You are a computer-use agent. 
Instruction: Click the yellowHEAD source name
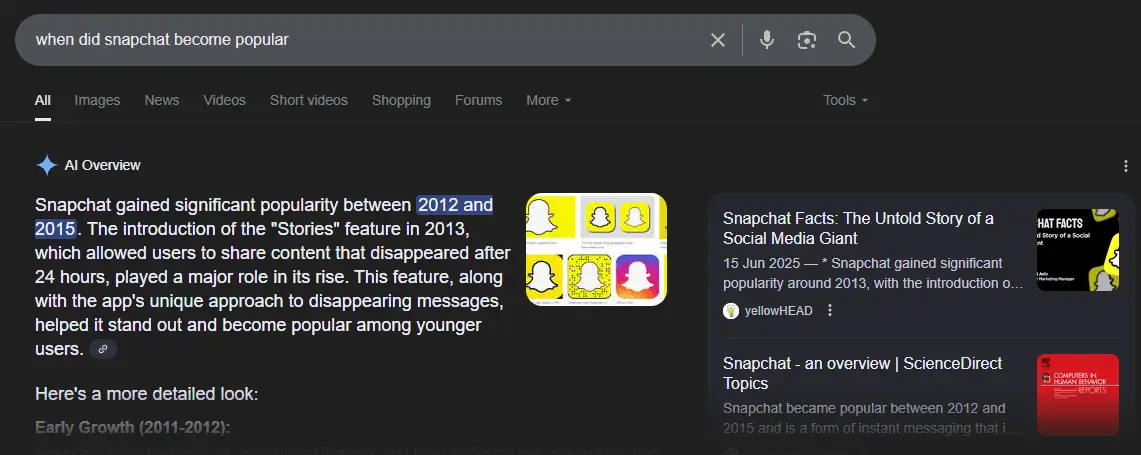coord(779,311)
